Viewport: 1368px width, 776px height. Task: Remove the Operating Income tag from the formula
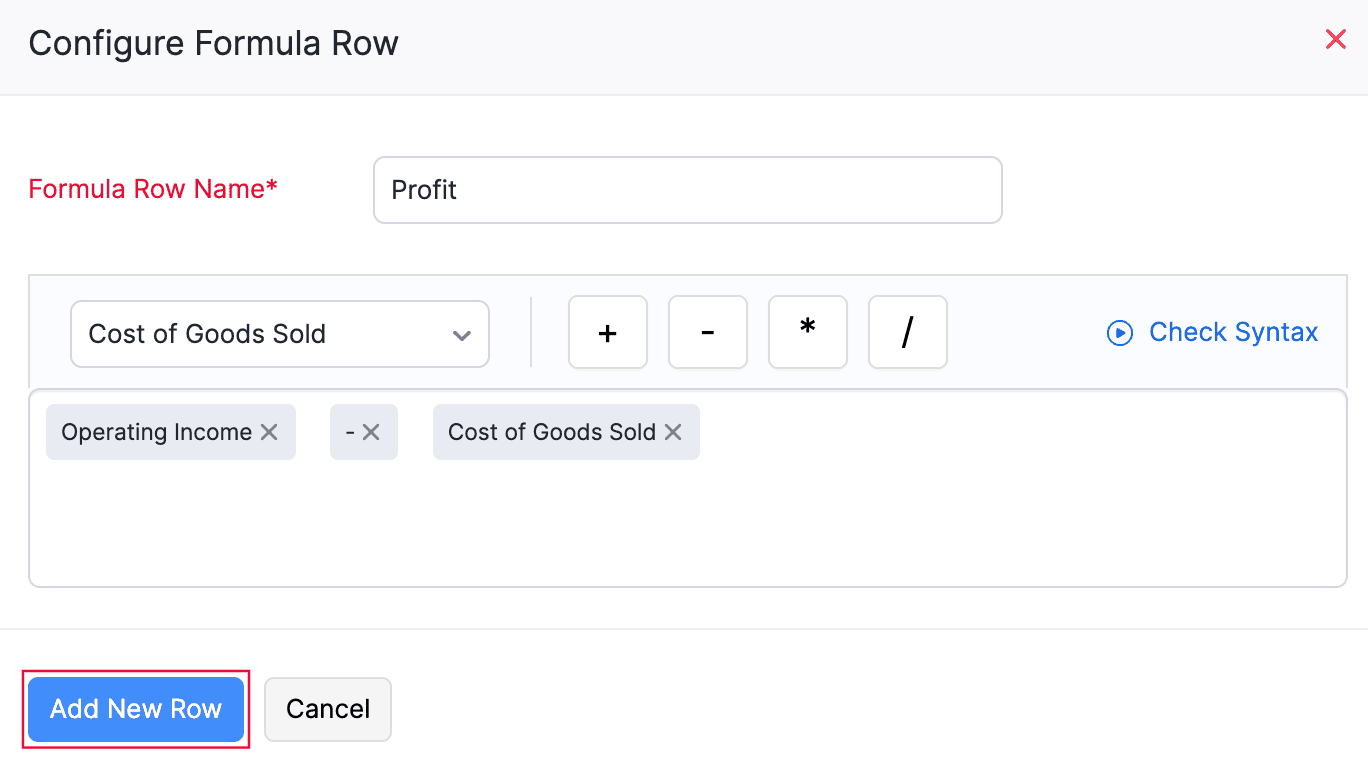[x=269, y=432]
